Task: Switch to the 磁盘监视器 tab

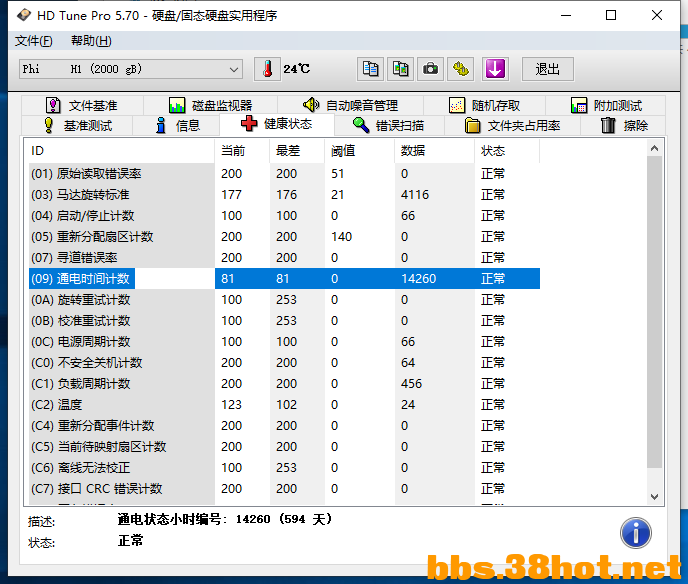Action: [211, 105]
